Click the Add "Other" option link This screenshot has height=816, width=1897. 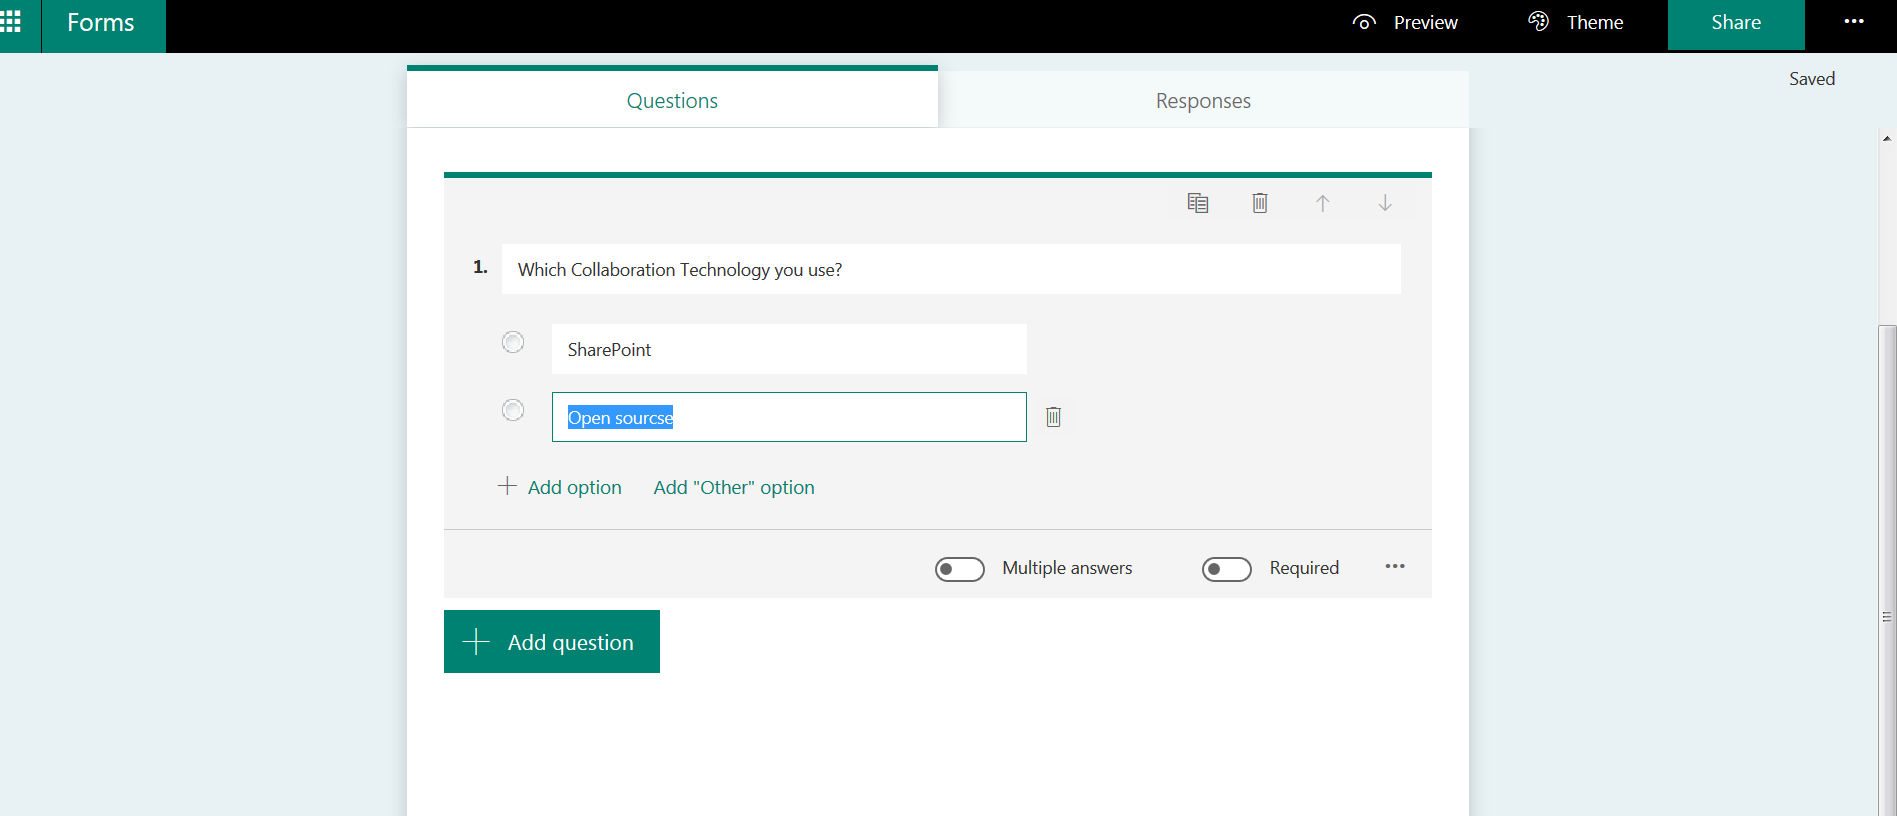tap(734, 488)
